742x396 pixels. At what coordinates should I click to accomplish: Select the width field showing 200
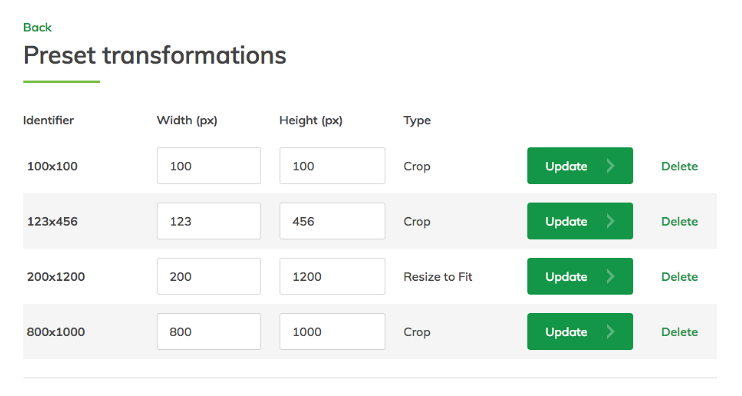tap(209, 276)
